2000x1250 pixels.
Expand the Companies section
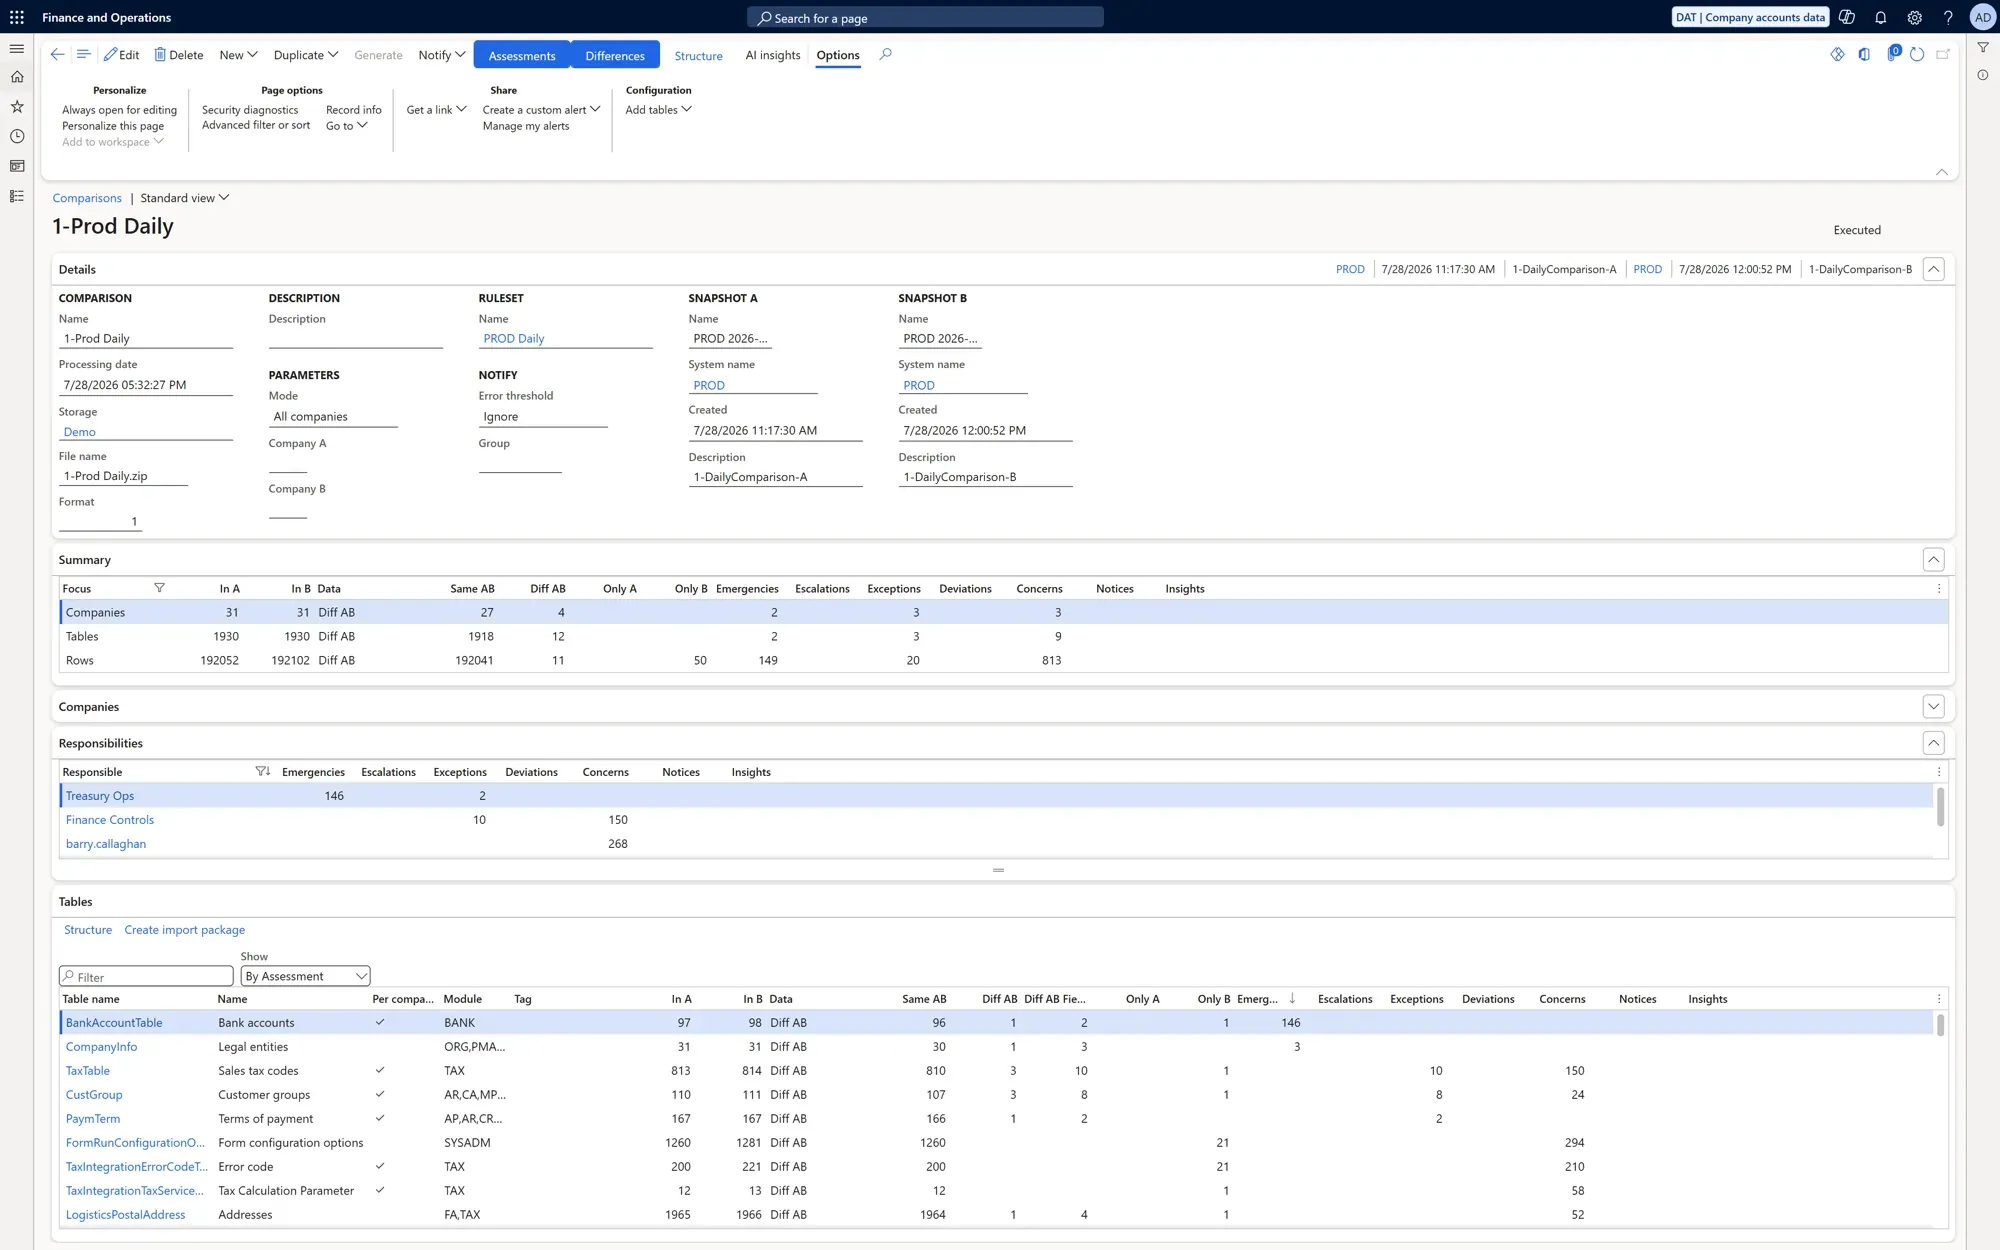pyautogui.click(x=1933, y=706)
